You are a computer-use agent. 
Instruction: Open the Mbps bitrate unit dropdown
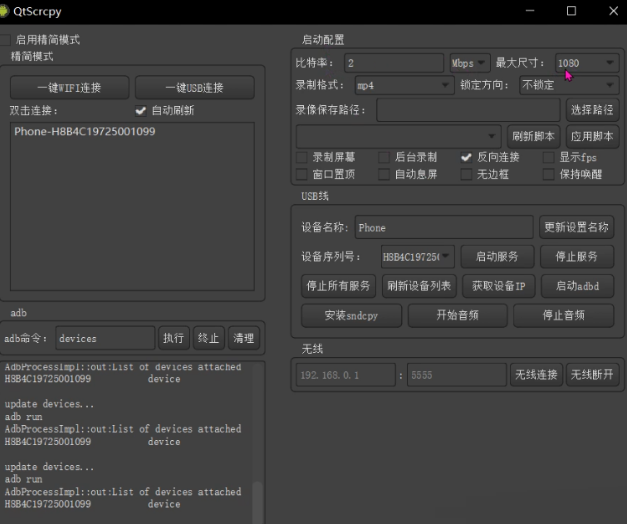point(469,63)
